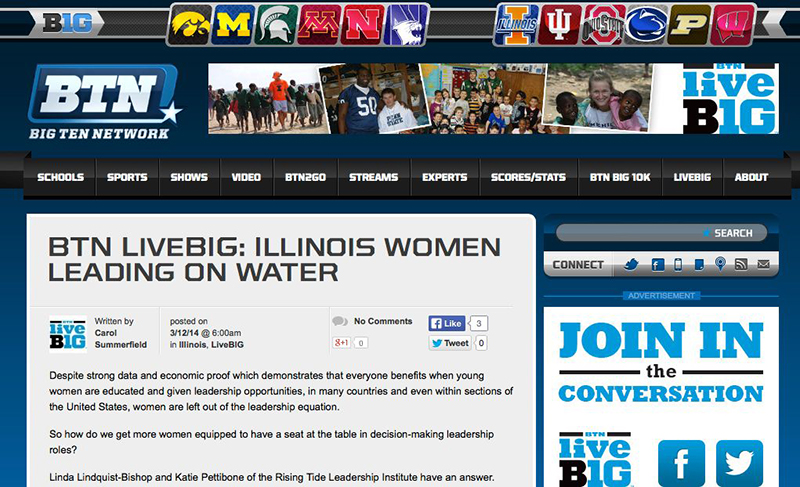
Task: Open the Northwestern Wildcats logo
Action: point(406,24)
